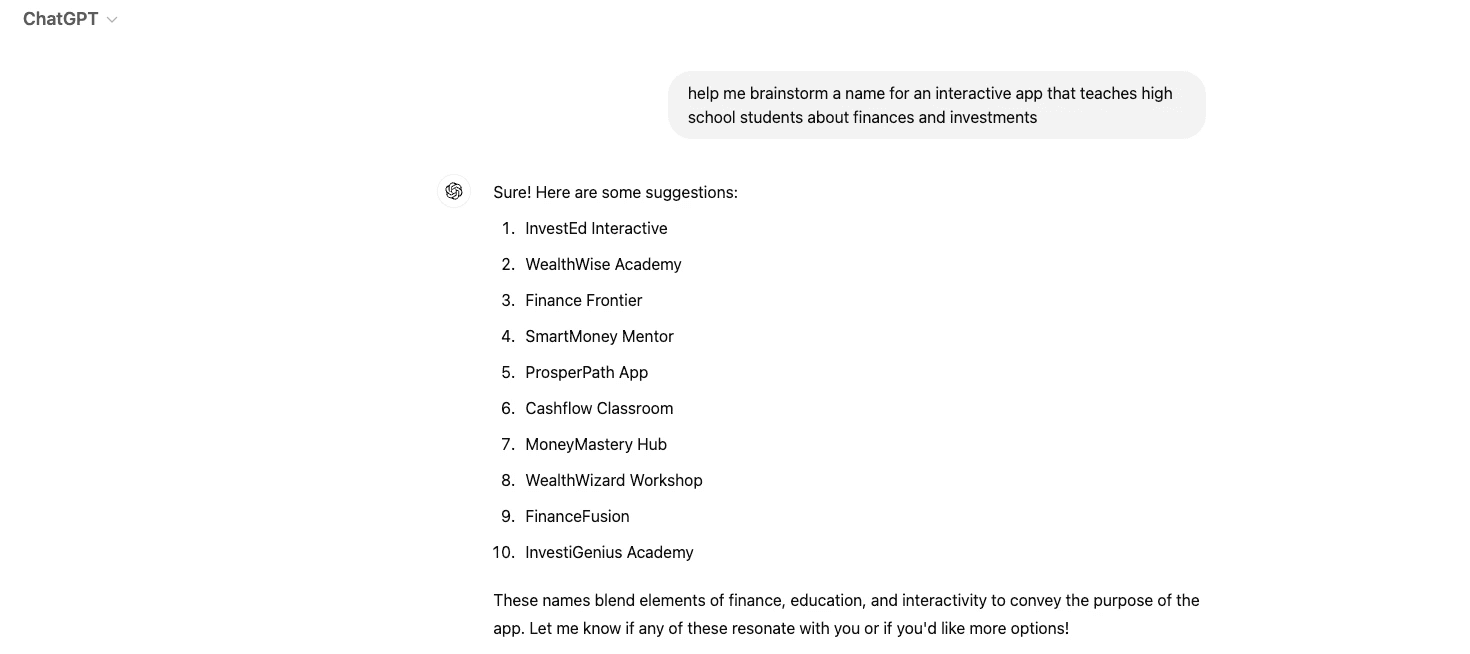Image resolution: width=1470 pixels, height=654 pixels.
Task: Click the user prompt message bubble
Action: pyautogui.click(x=936, y=105)
